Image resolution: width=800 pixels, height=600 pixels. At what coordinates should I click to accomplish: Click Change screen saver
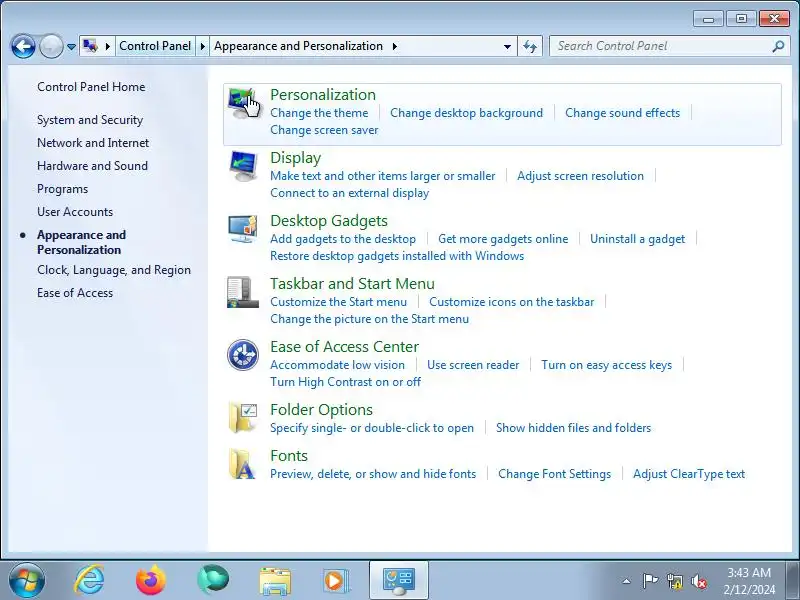point(324,130)
